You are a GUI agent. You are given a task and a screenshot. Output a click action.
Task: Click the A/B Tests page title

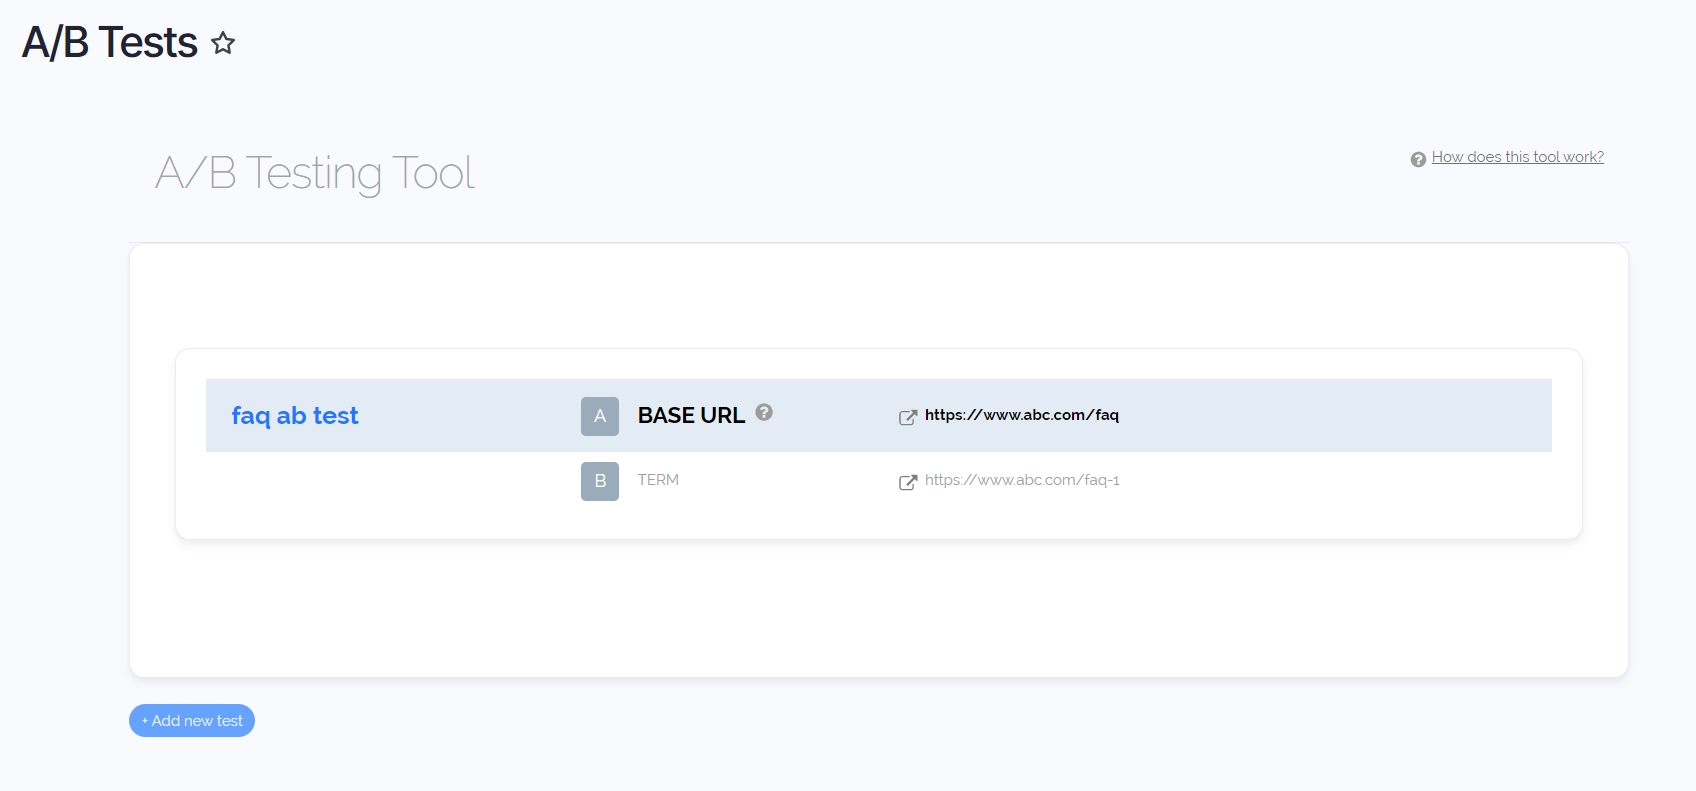110,43
